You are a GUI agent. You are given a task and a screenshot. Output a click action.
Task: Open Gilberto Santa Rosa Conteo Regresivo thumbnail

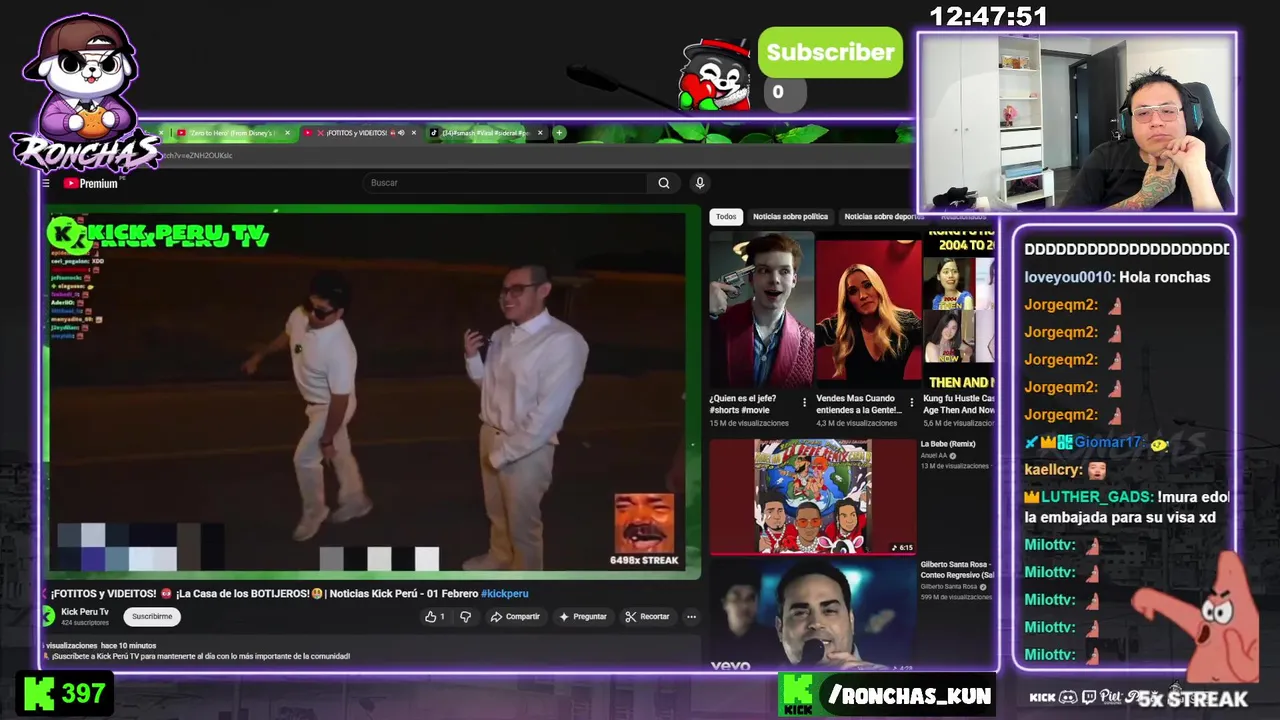(x=813, y=613)
